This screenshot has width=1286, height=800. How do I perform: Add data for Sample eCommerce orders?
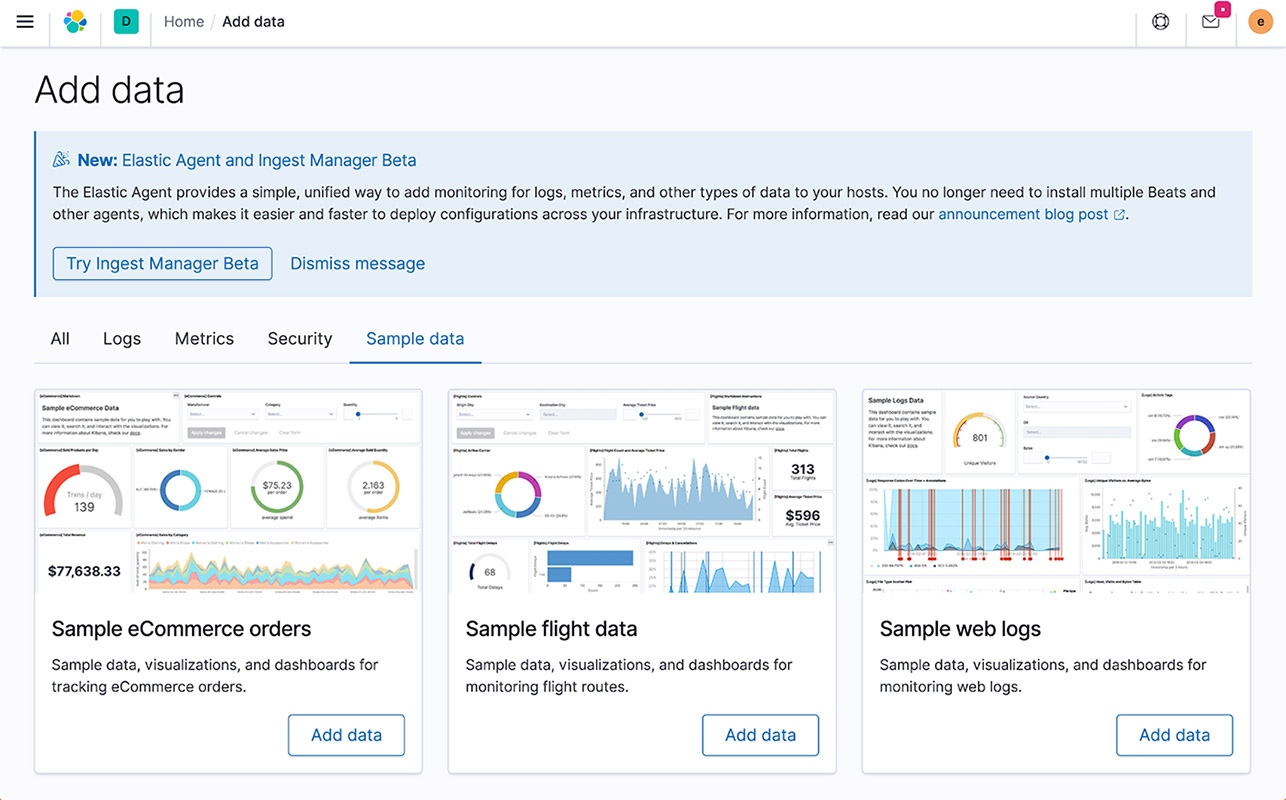tap(346, 735)
